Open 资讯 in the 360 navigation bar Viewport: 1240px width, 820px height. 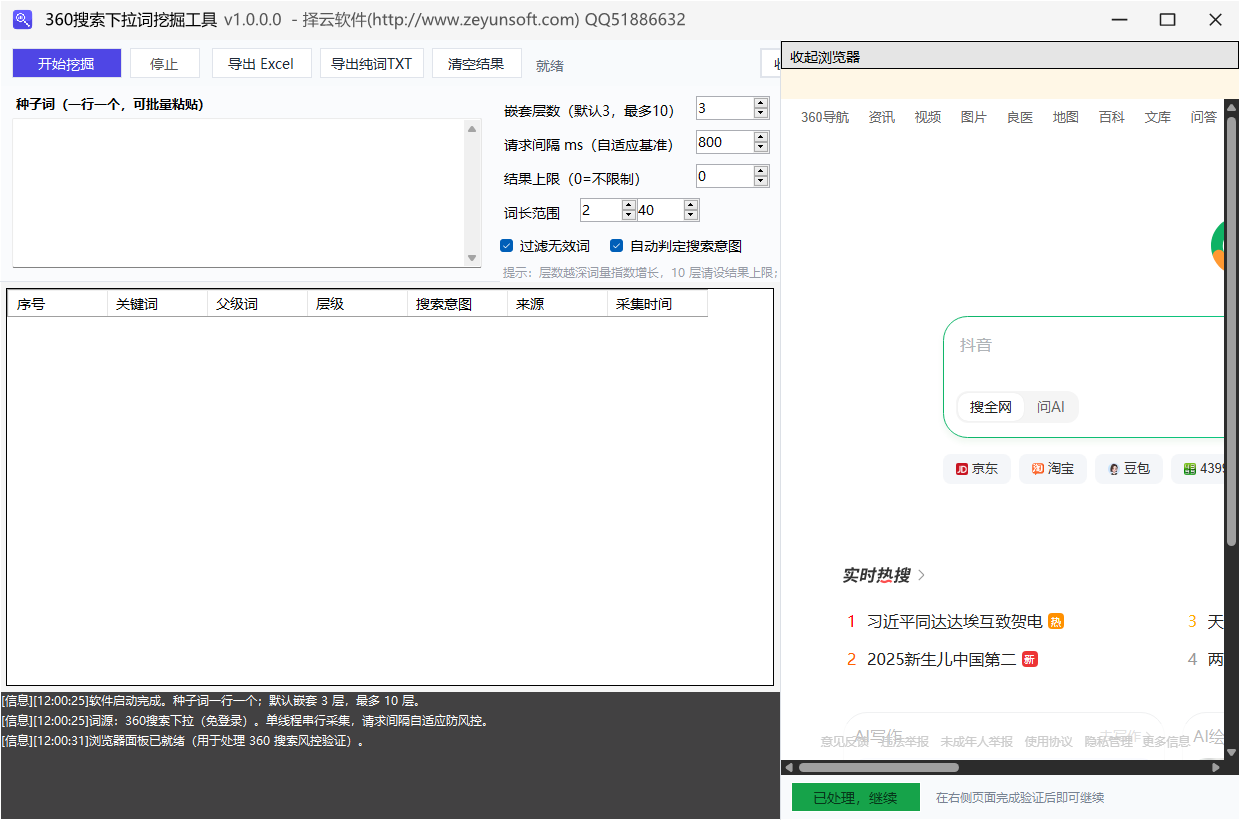click(x=882, y=117)
